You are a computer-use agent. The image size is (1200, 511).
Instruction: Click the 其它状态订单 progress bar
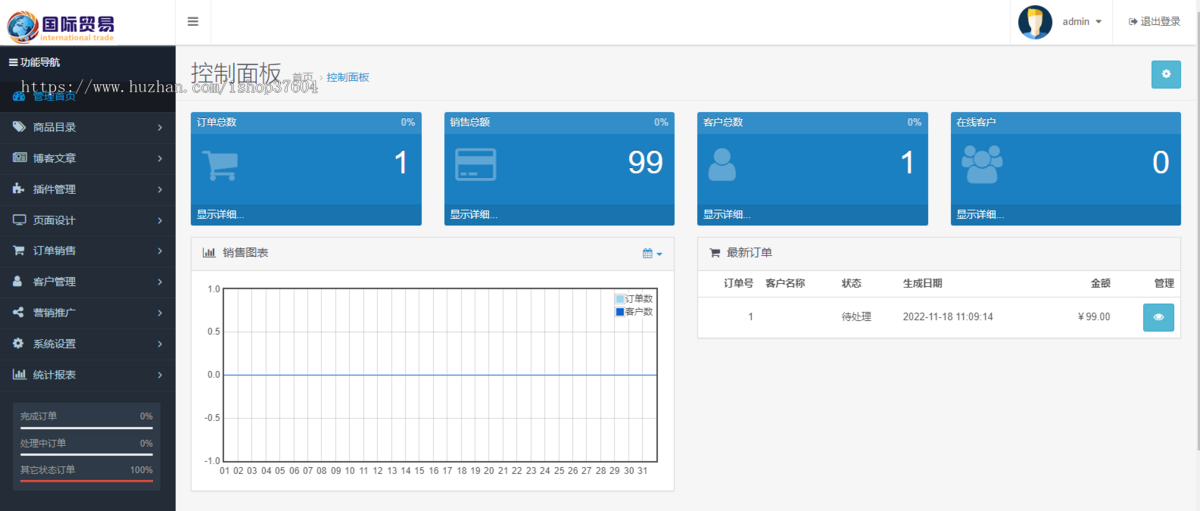point(87,481)
